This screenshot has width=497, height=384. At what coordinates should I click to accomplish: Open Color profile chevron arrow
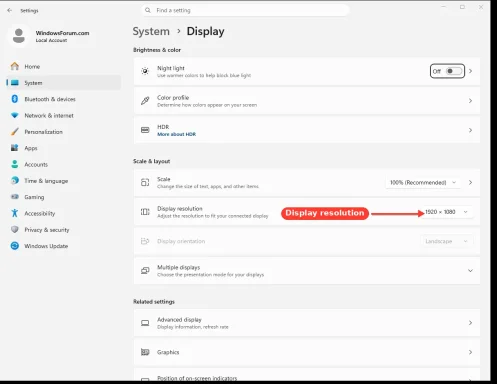pyautogui.click(x=470, y=101)
